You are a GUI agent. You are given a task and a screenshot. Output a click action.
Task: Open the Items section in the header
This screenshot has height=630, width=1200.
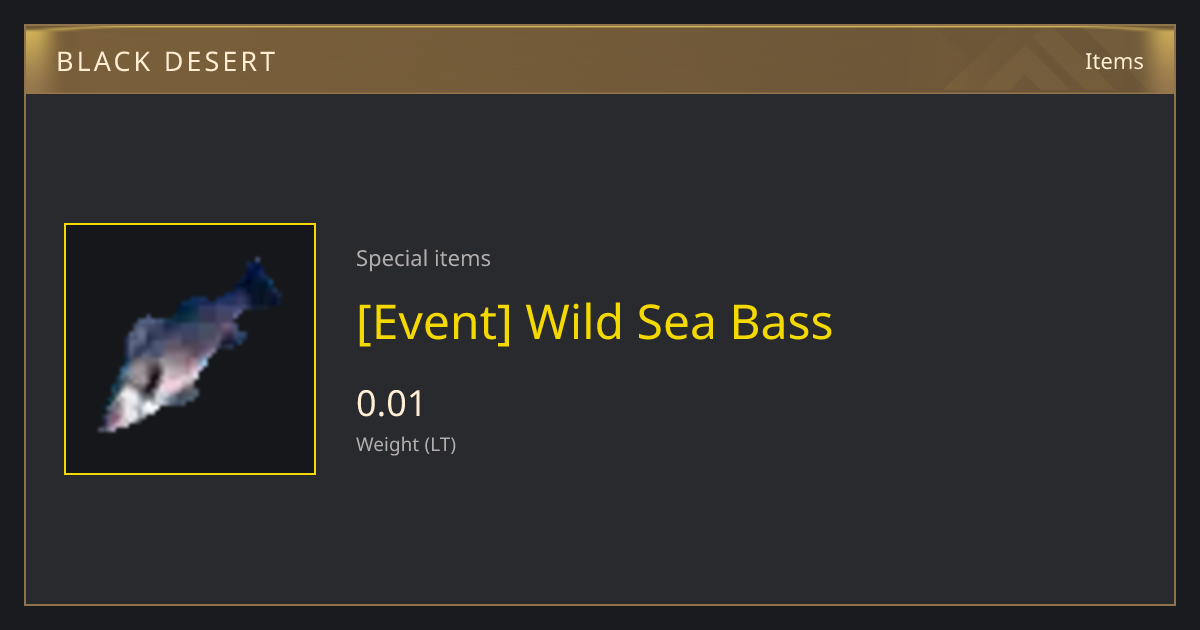pos(1114,61)
